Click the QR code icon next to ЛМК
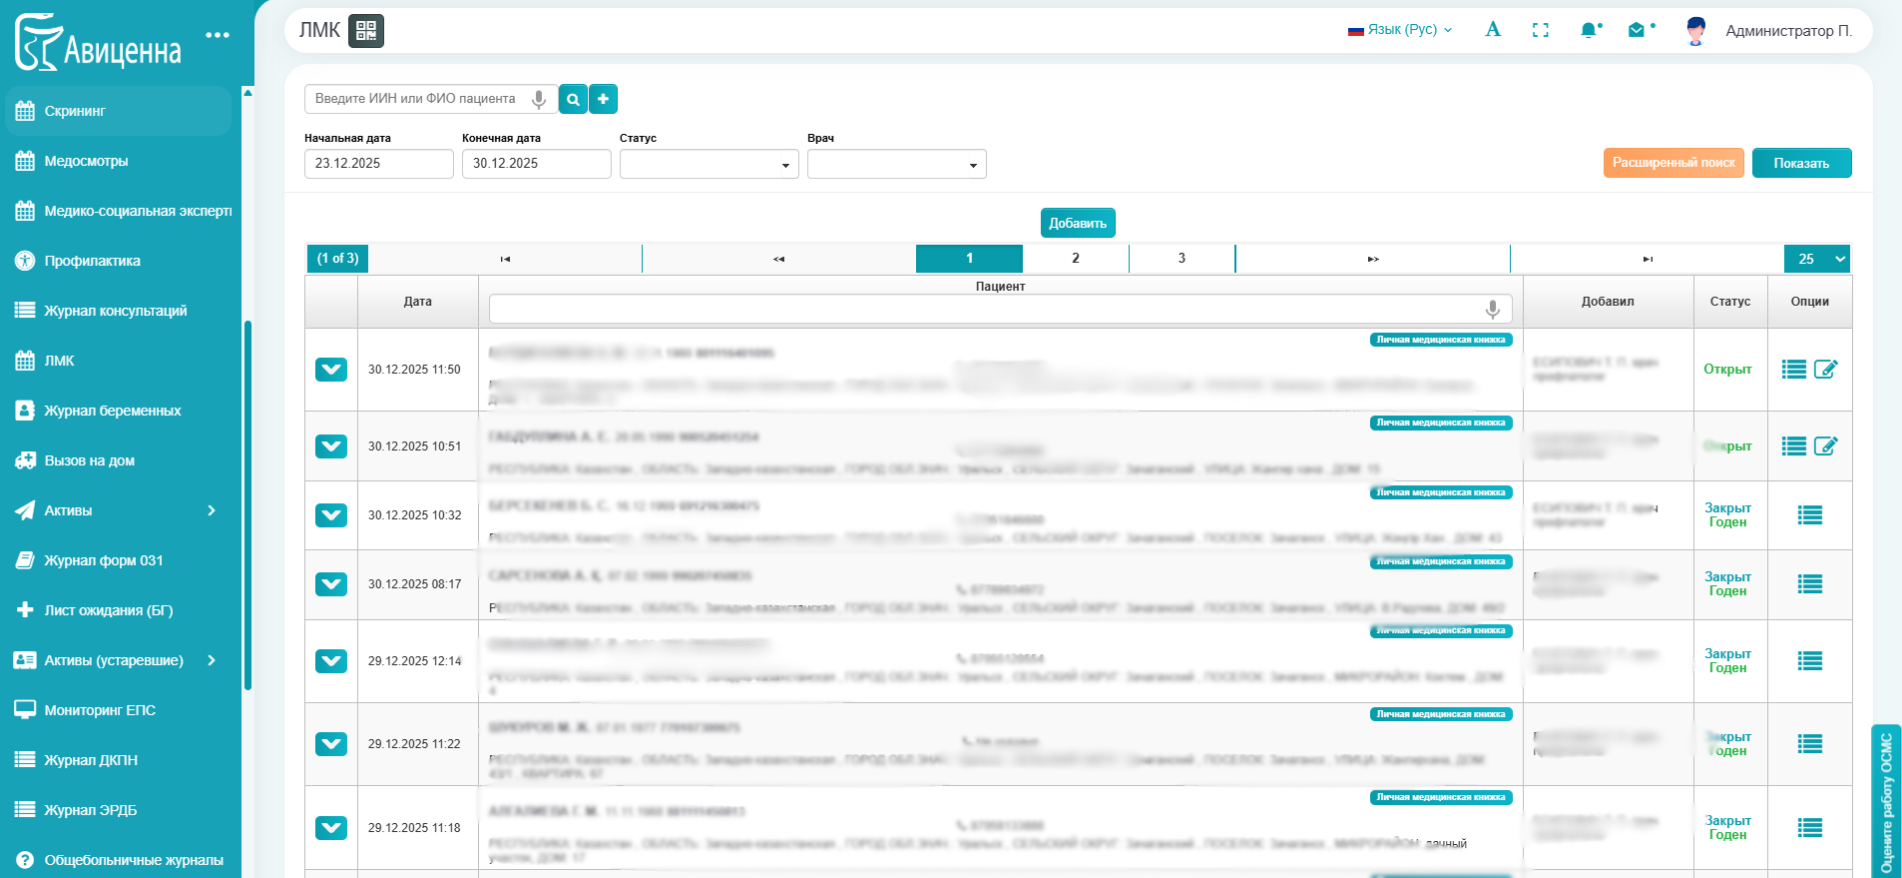 [x=366, y=31]
